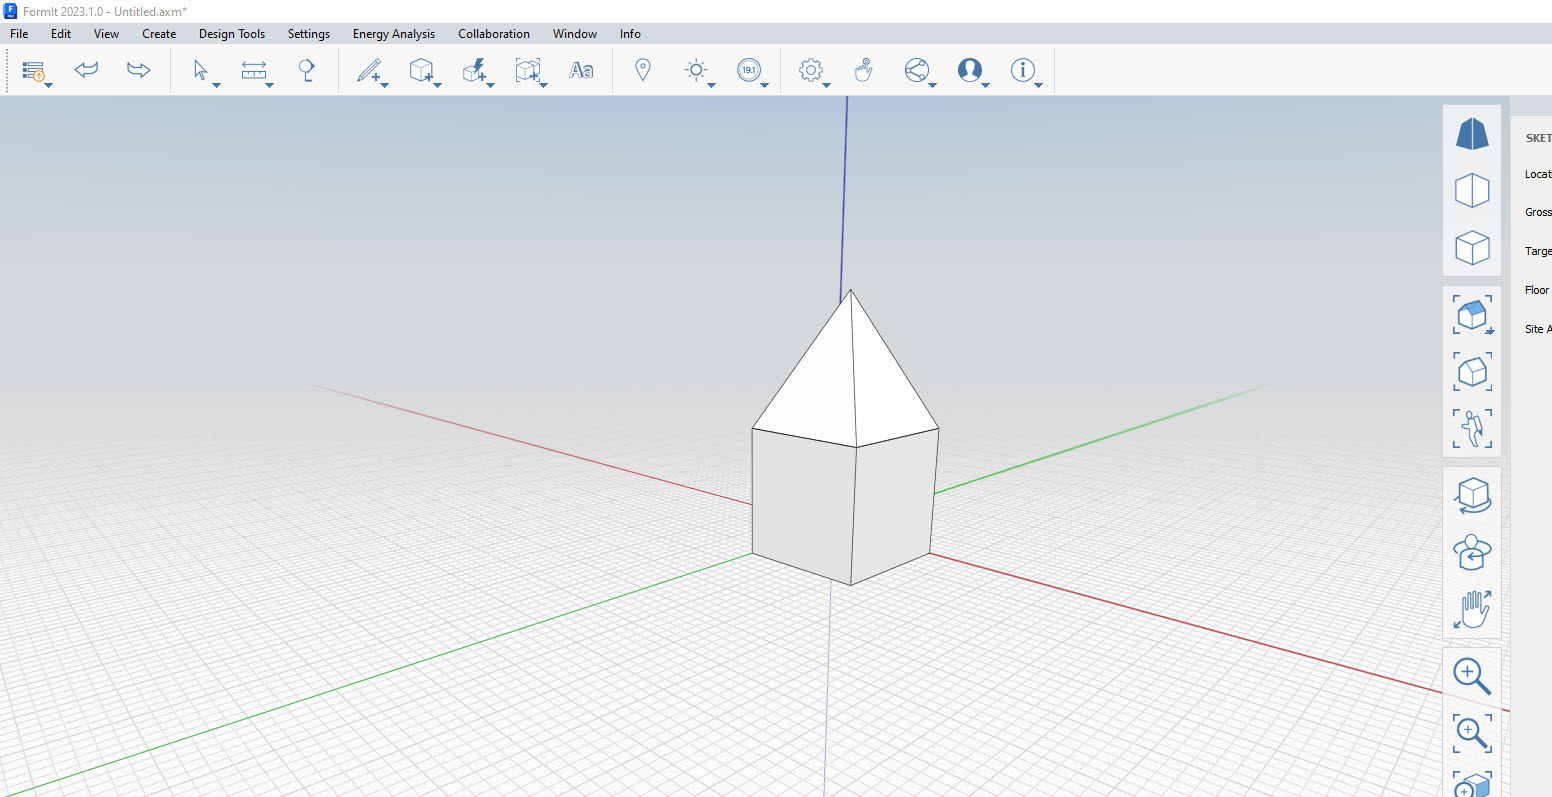Click Zoom All framed house icon
Screen dimensions: 1552x797
[x=1472, y=371]
